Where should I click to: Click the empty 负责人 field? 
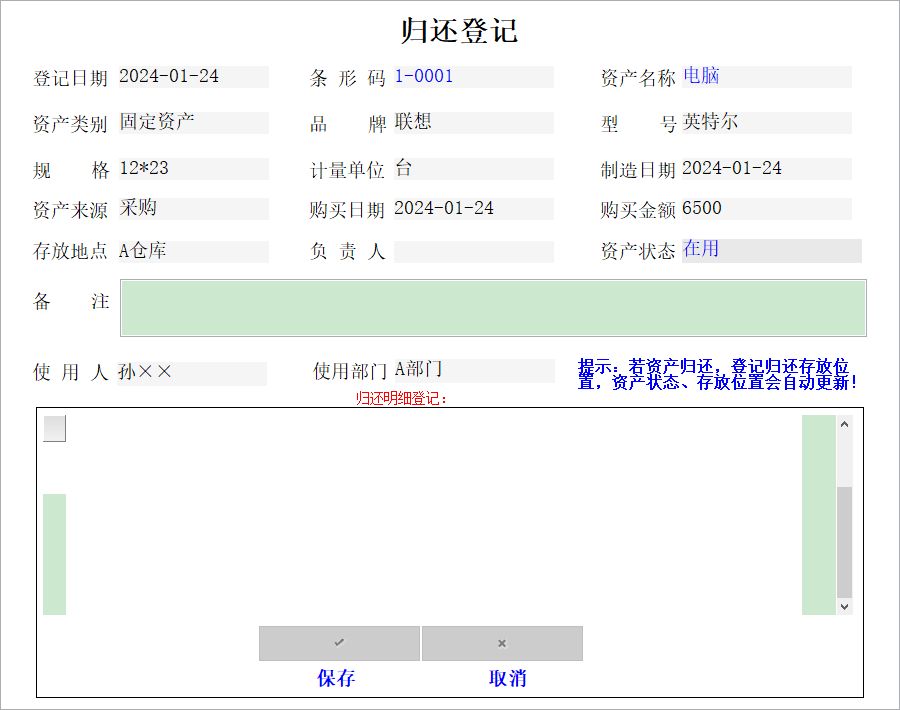(x=474, y=251)
